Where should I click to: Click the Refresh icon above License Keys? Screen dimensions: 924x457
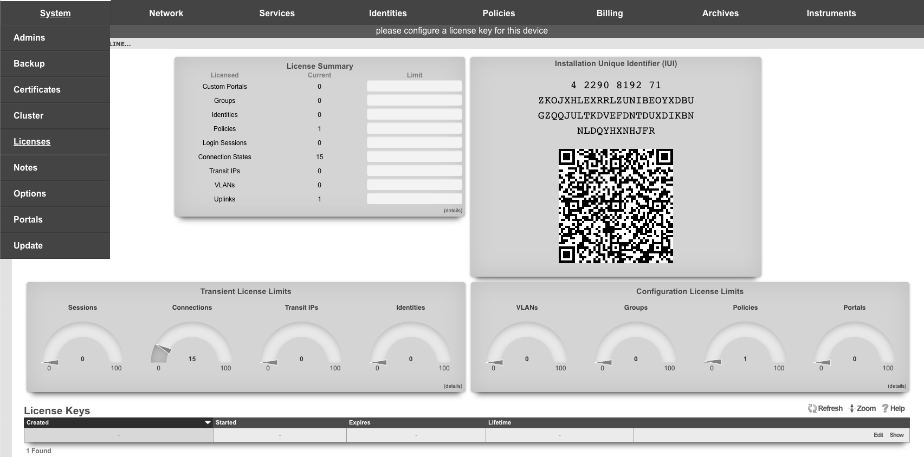(x=812, y=409)
